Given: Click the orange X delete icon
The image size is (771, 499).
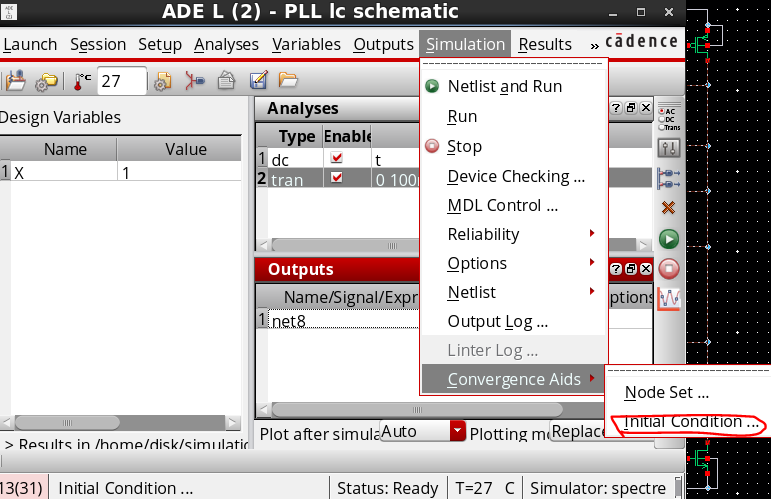Looking at the screenshot, I should tap(668, 208).
